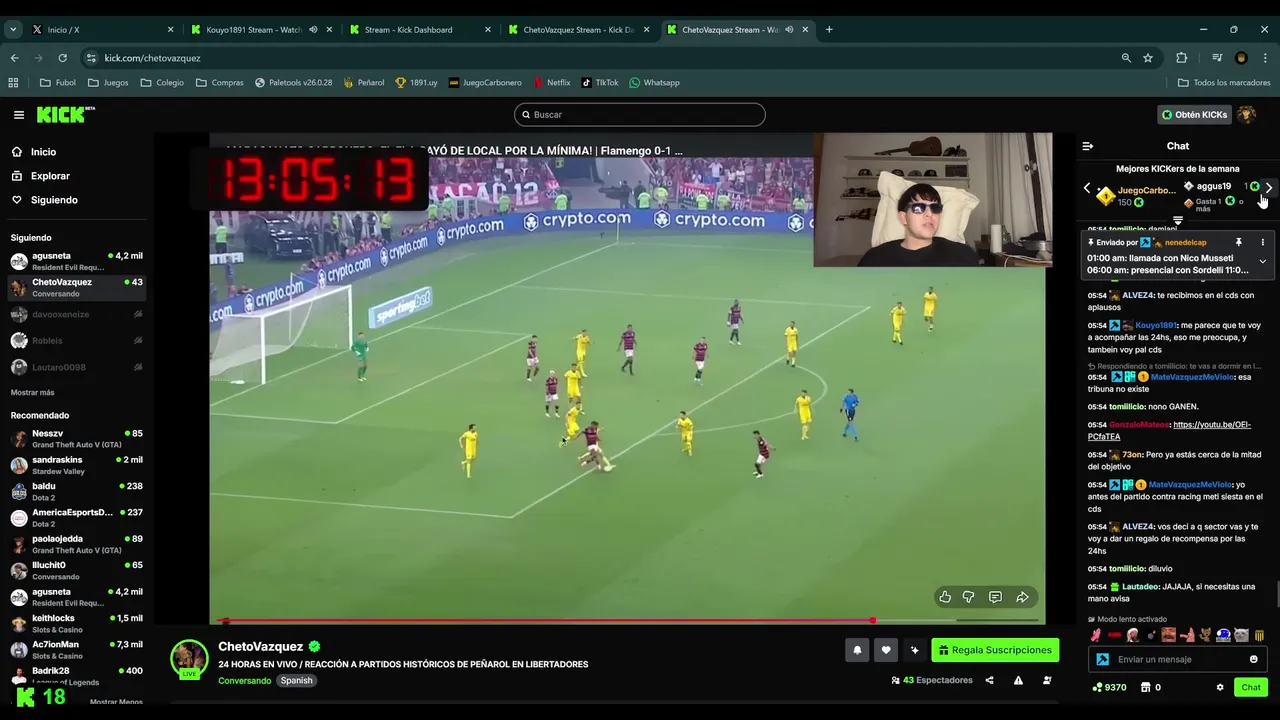
Task: Click the sparkle icon beside the heart
Action: tap(914, 650)
